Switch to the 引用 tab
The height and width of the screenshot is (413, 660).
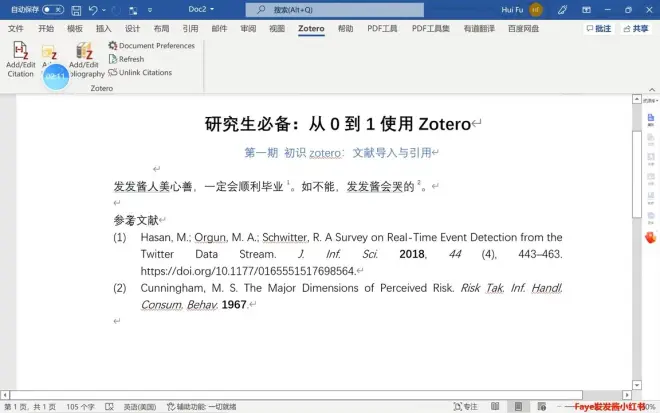tap(190, 28)
